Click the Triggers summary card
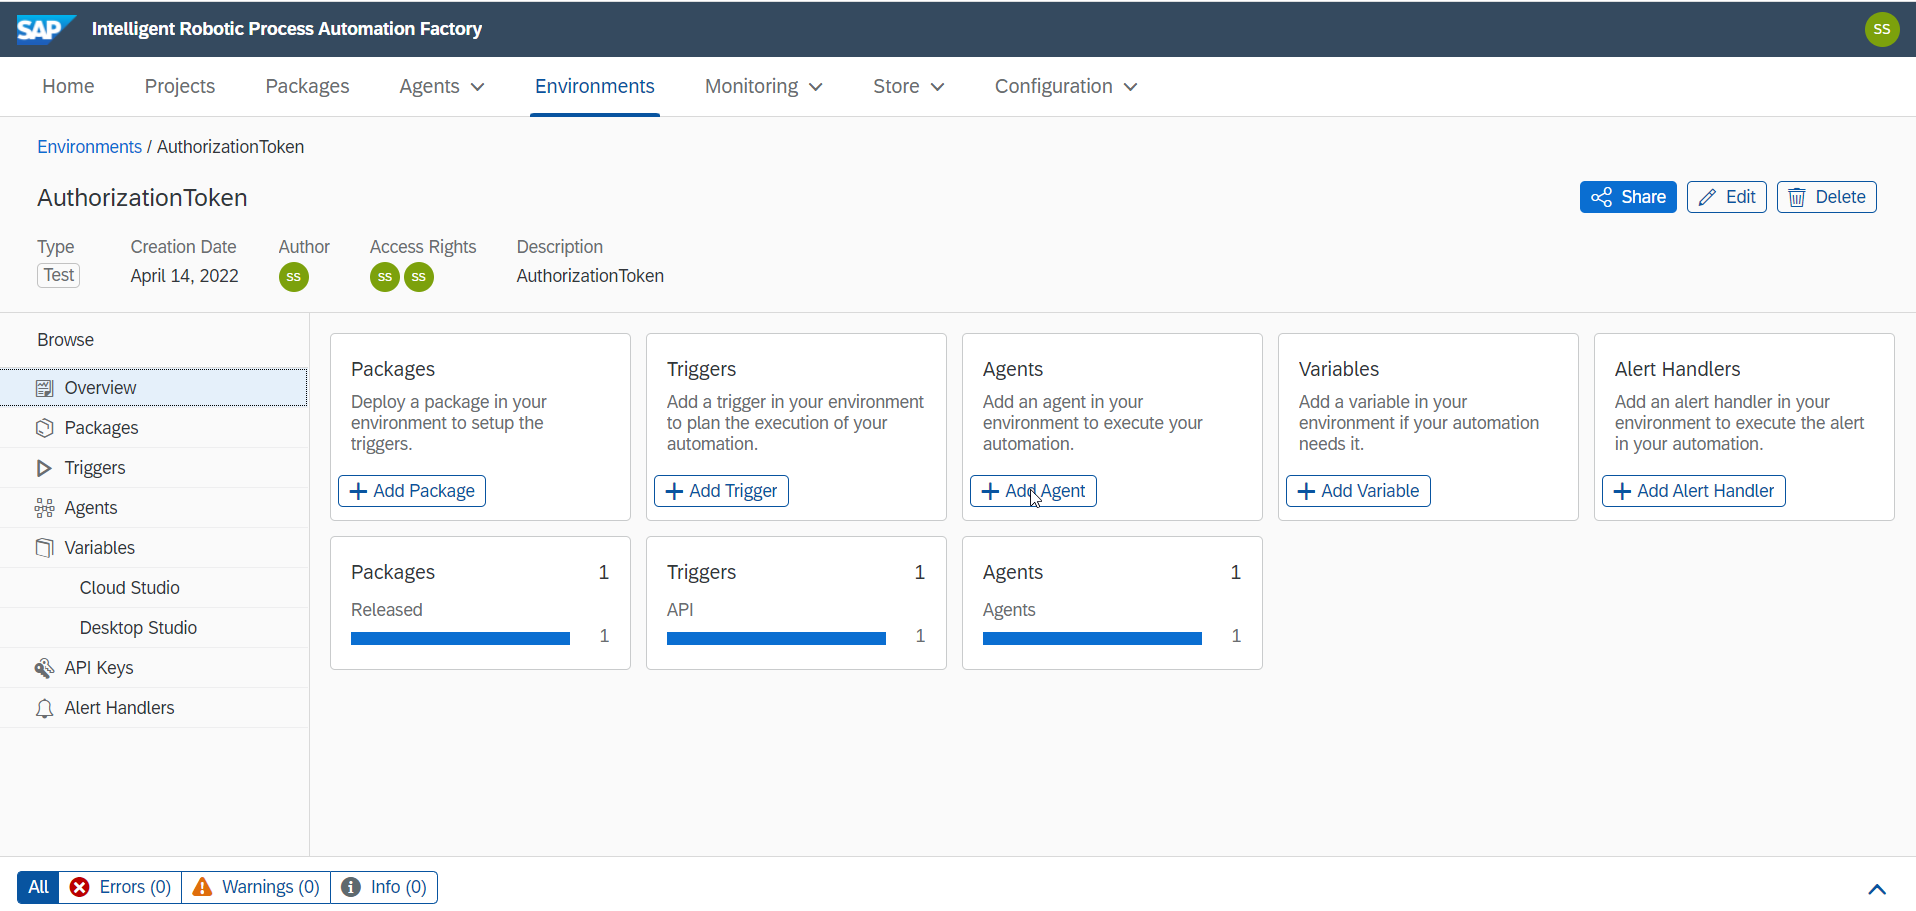 [x=796, y=603]
